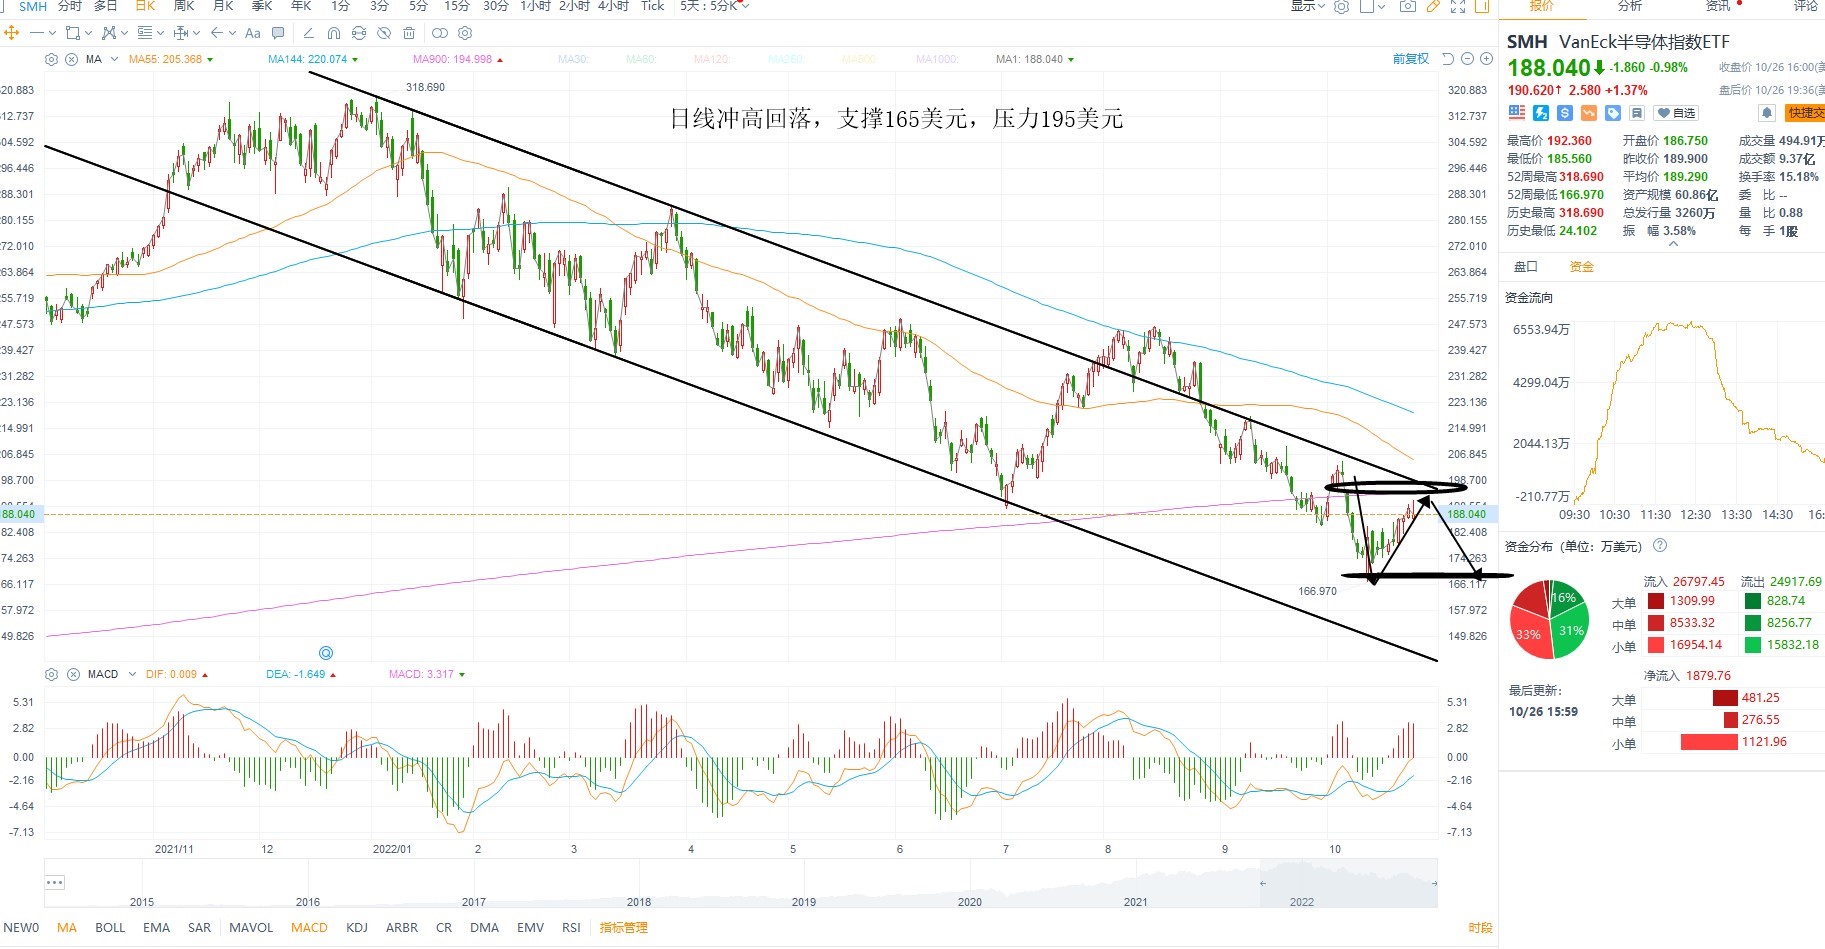
Task: Toggle MA900 line visibility
Action: pyautogui.click(x=457, y=59)
